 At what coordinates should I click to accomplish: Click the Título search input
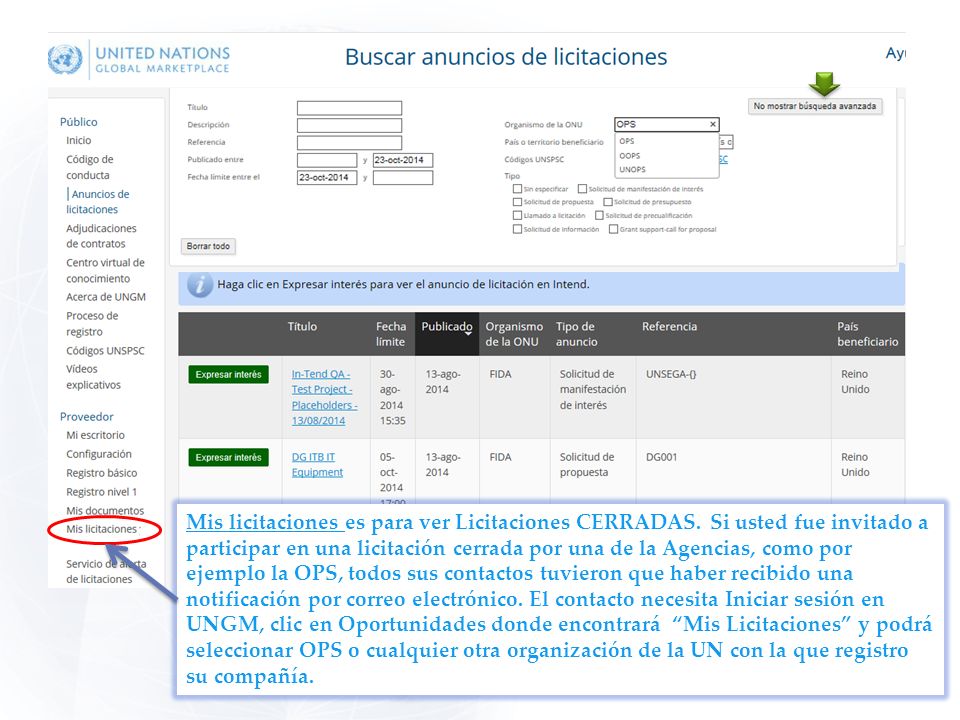click(x=349, y=108)
